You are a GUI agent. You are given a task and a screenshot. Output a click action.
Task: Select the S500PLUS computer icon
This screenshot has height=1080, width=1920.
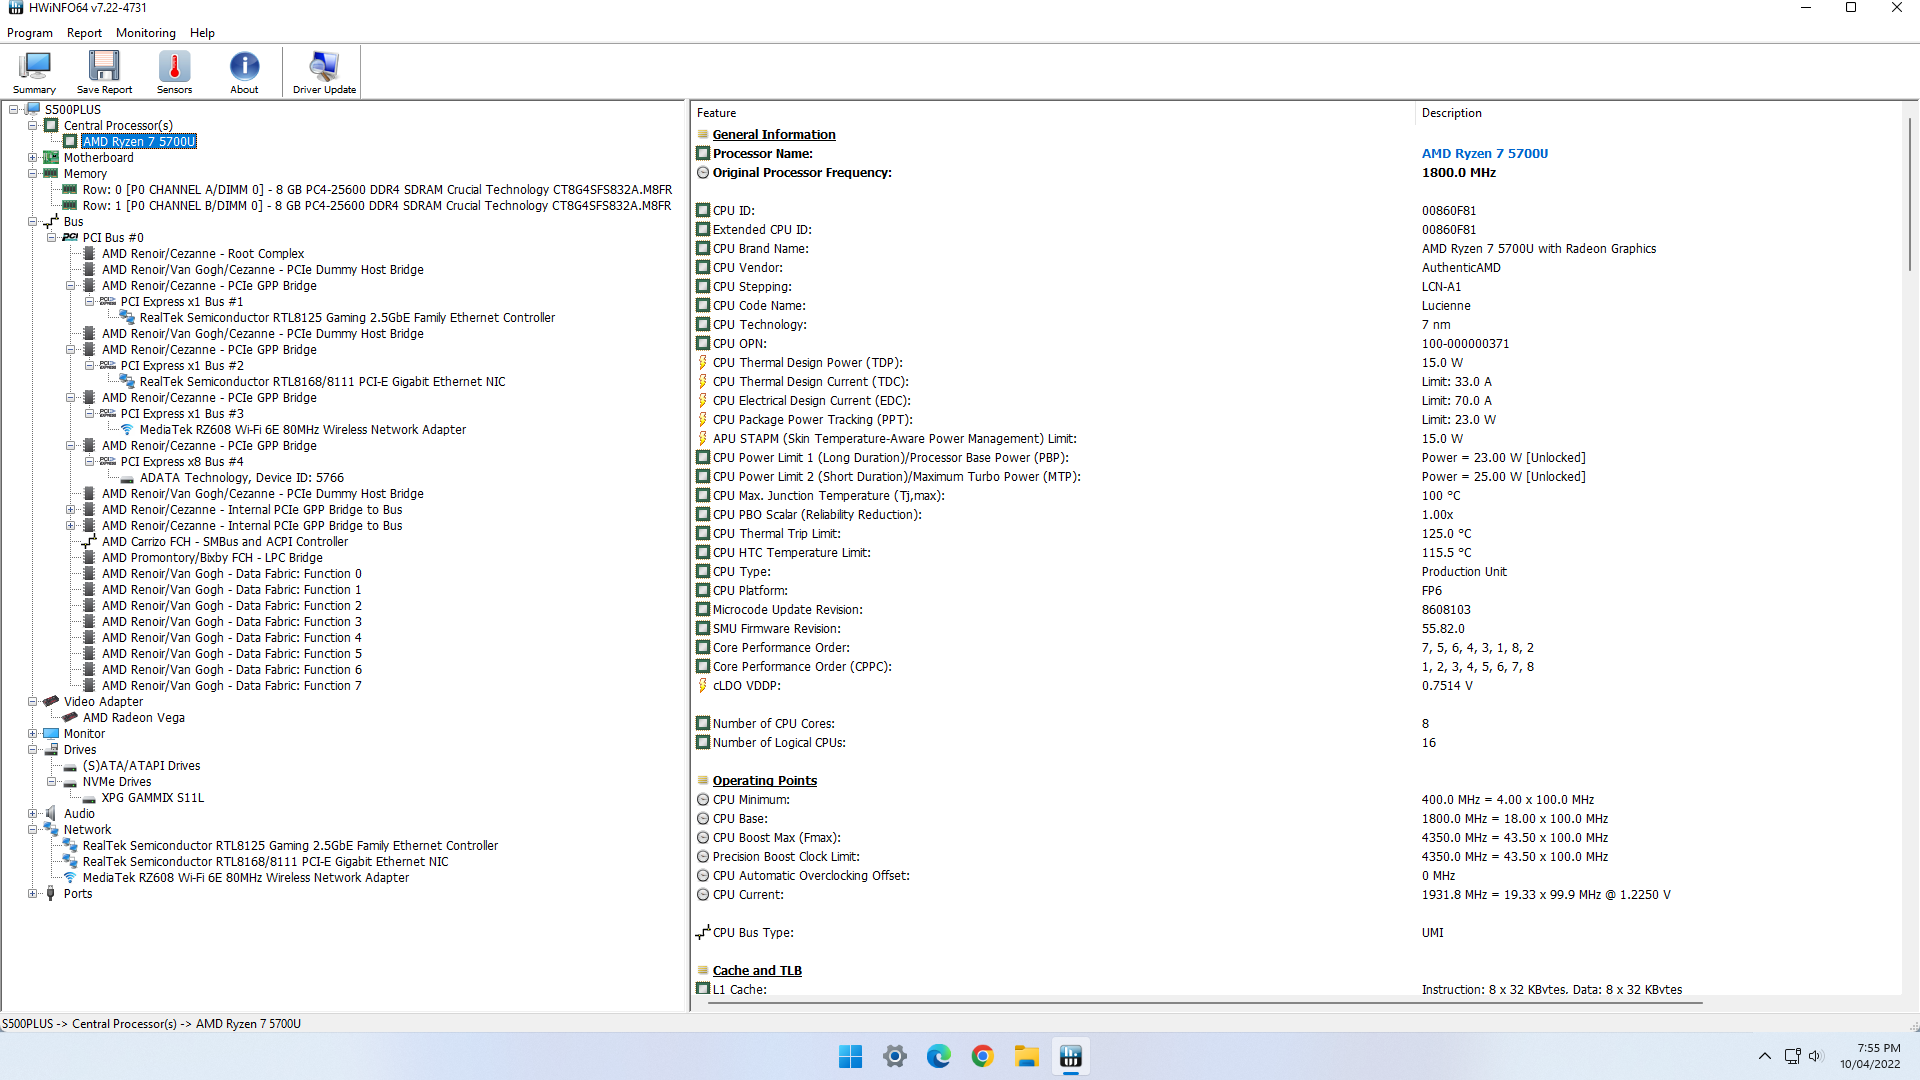pos(32,110)
